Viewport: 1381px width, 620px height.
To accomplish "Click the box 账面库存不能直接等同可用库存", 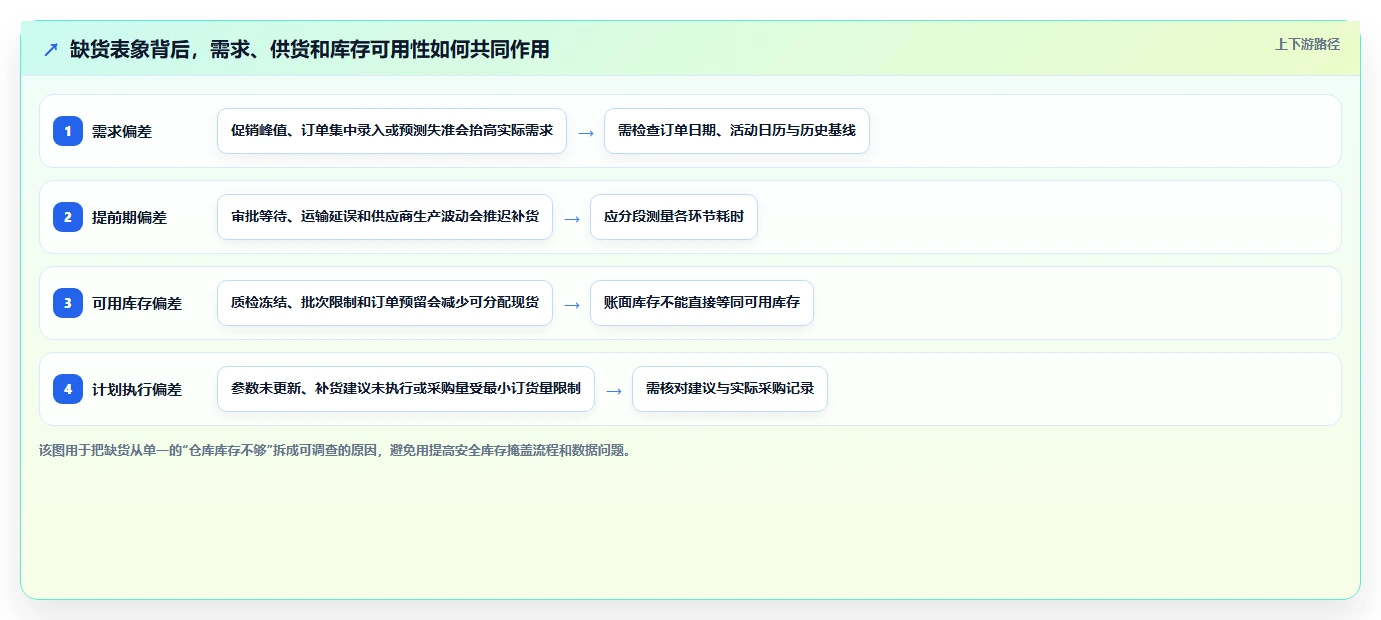I will pyautogui.click(x=702, y=303).
